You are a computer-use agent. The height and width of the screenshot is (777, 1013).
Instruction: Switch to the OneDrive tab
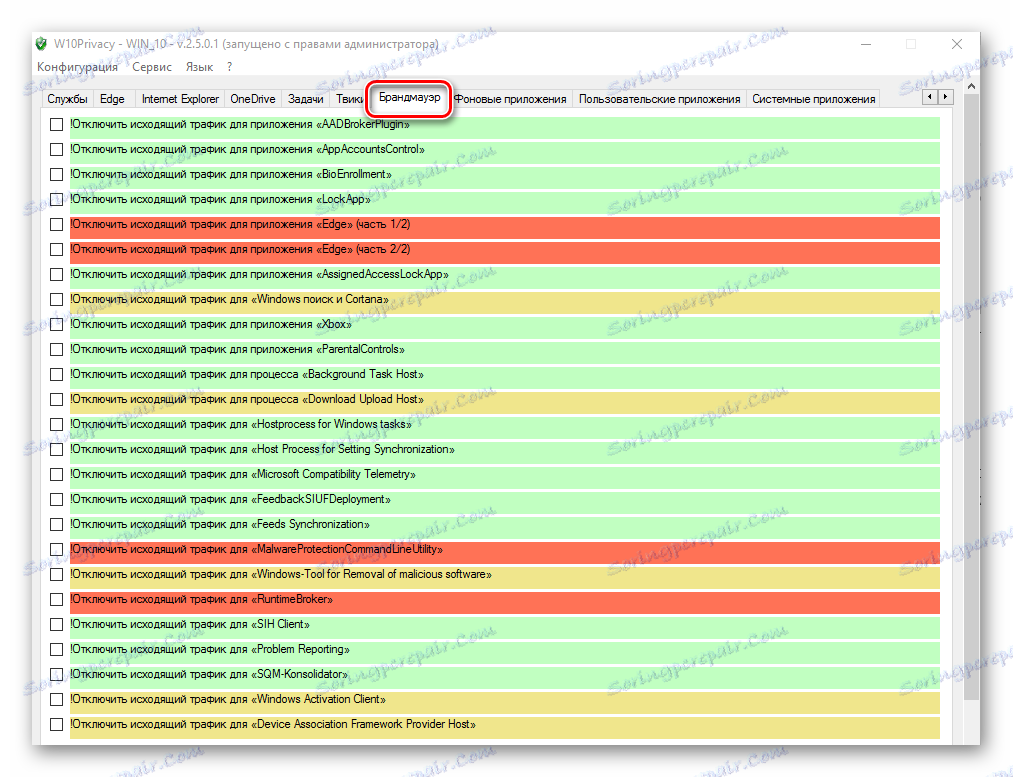tap(253, 99)
